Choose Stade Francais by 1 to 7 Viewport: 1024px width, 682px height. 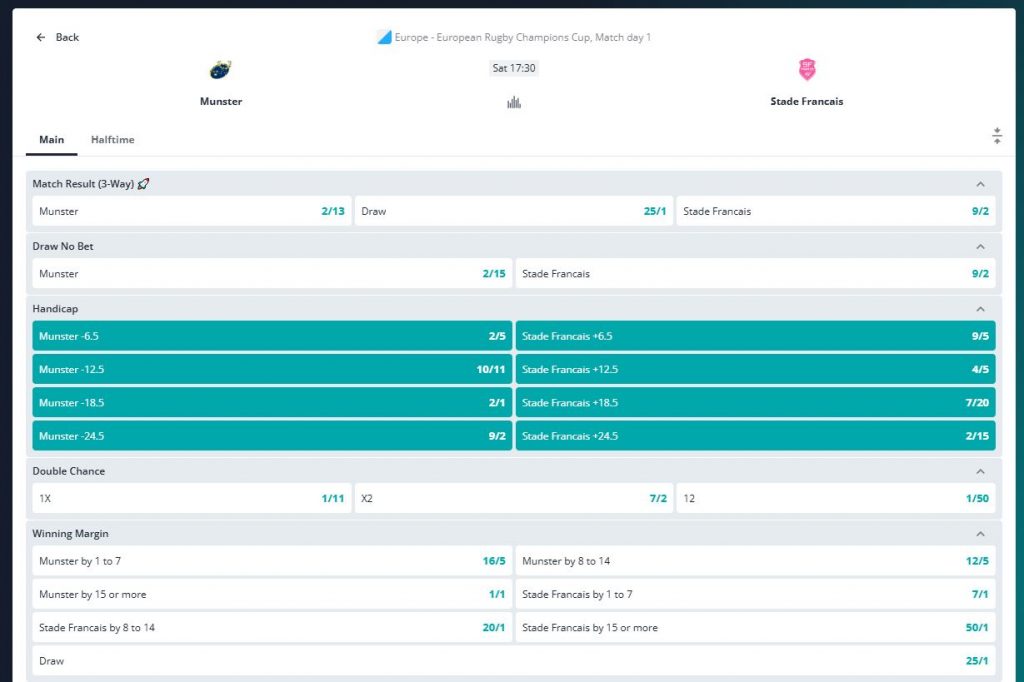(x=756, y=594)
